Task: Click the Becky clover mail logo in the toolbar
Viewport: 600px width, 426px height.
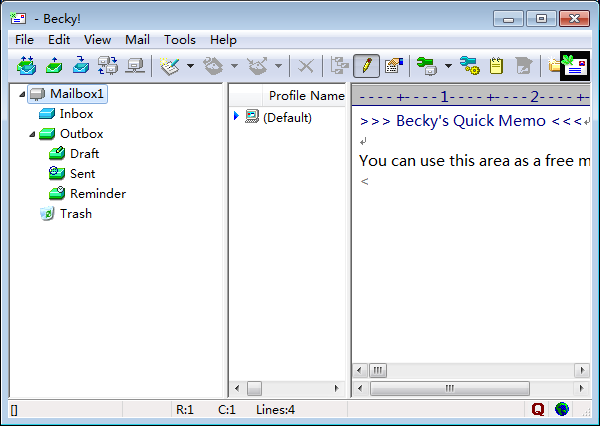Action: [575, 66]
